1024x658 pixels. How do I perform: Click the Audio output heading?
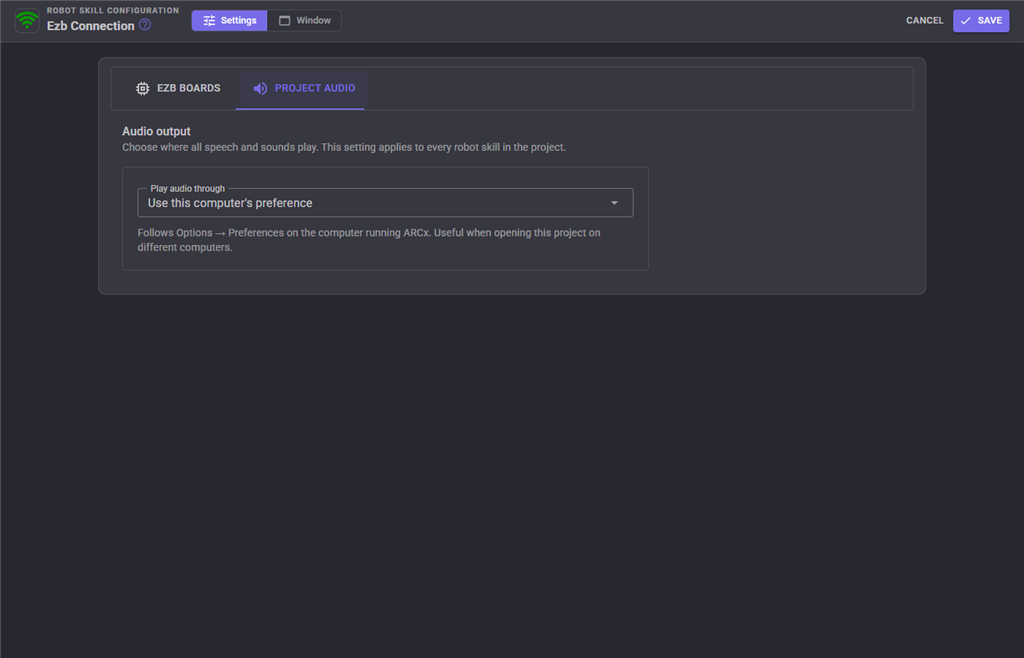pyautogui.click(x=156, y=131)
